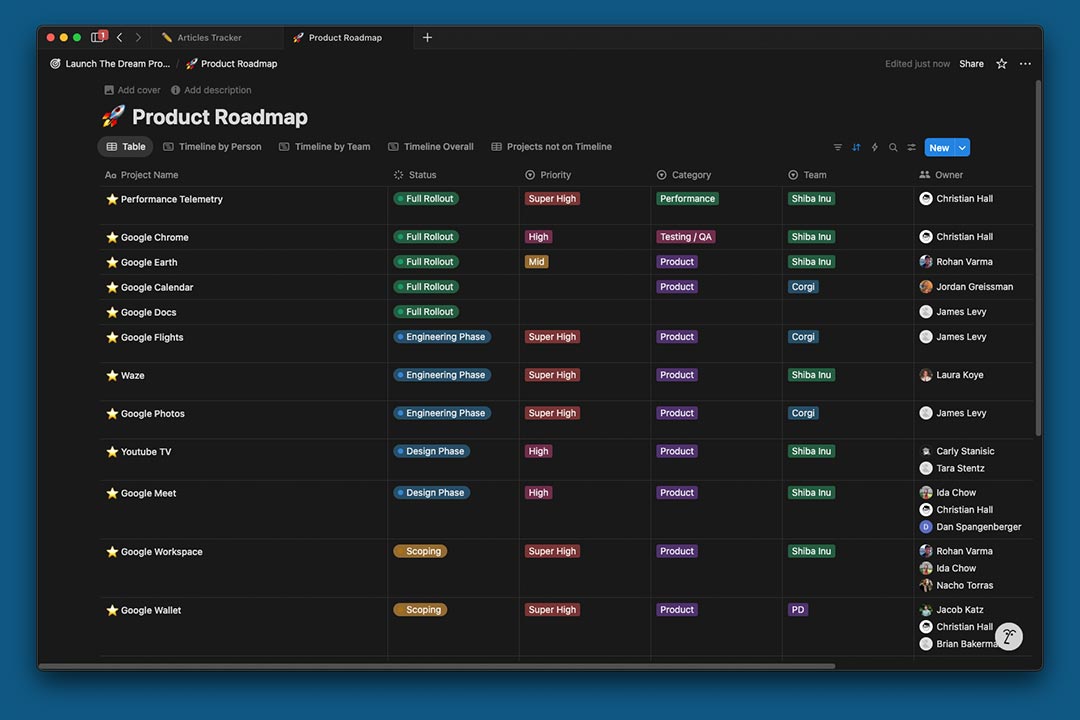1080x720 pixels.
Task: Click Add cover
Action: pyautogui.click(x=132, y=90)
